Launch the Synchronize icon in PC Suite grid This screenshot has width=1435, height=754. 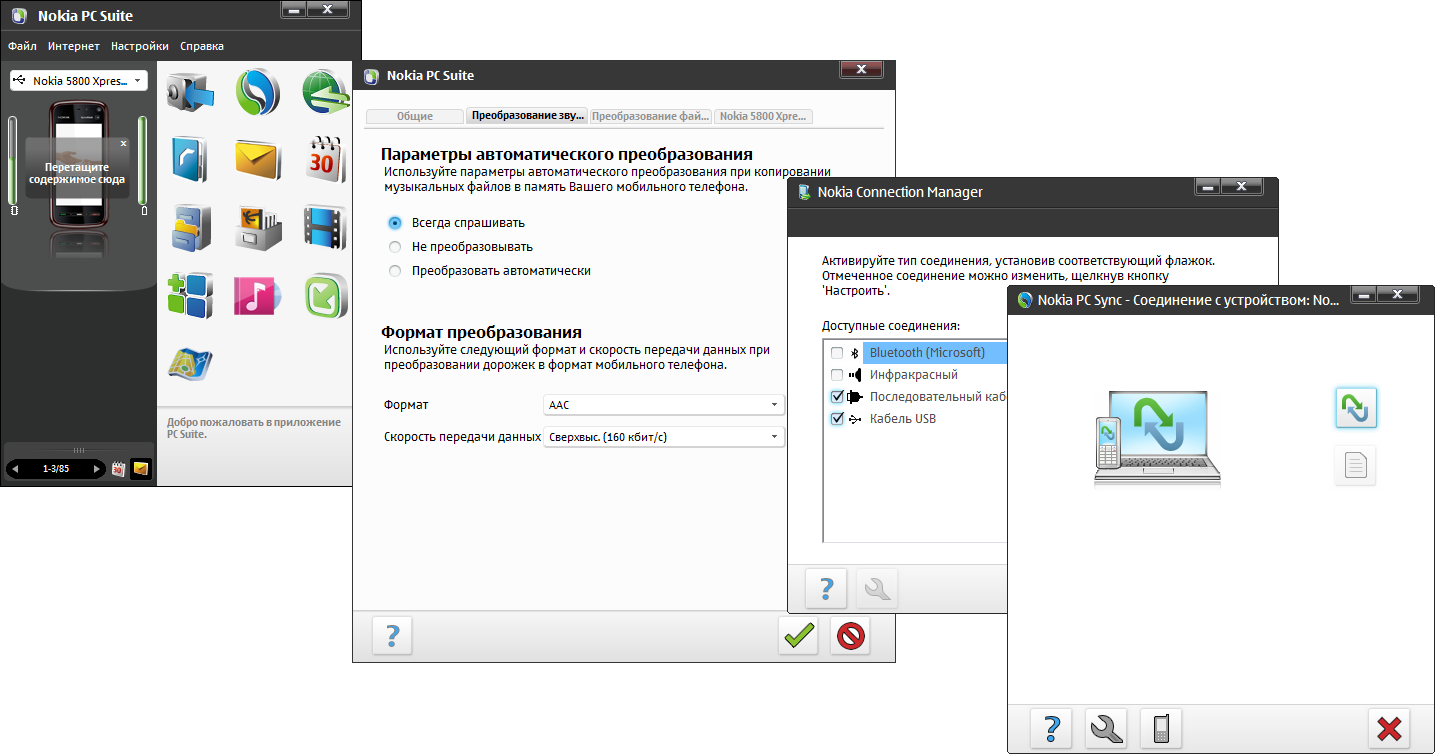click(258, 92)
